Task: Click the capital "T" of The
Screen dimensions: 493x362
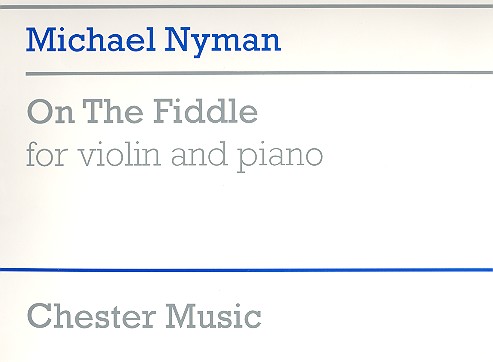Action: (94, 111)
